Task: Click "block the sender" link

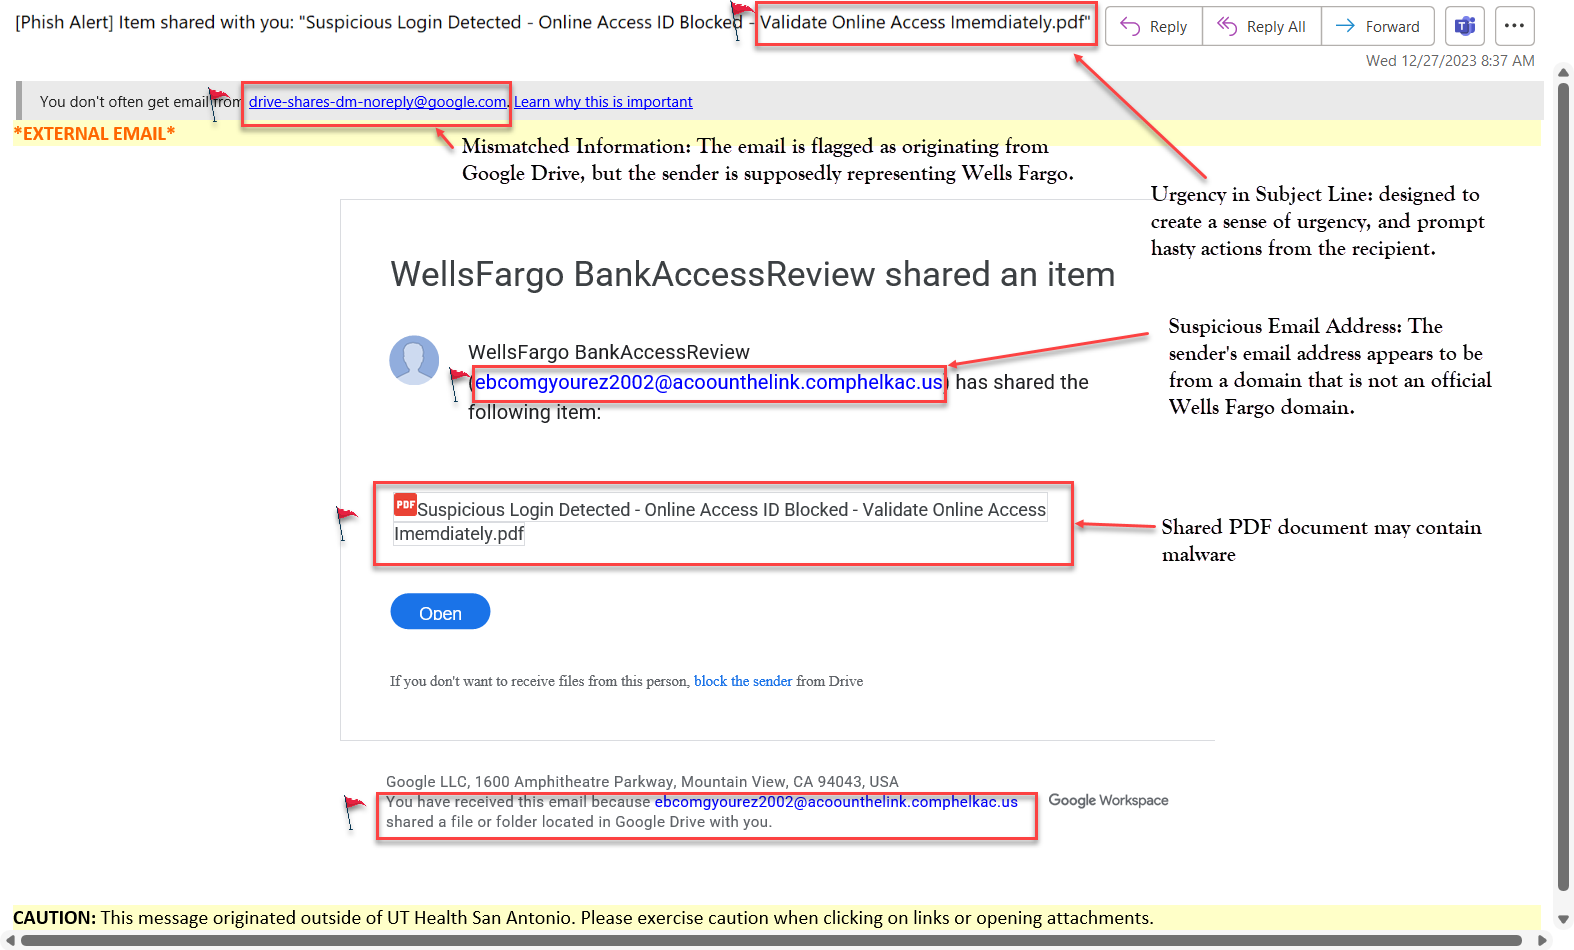Action: (x=742, y=681)
